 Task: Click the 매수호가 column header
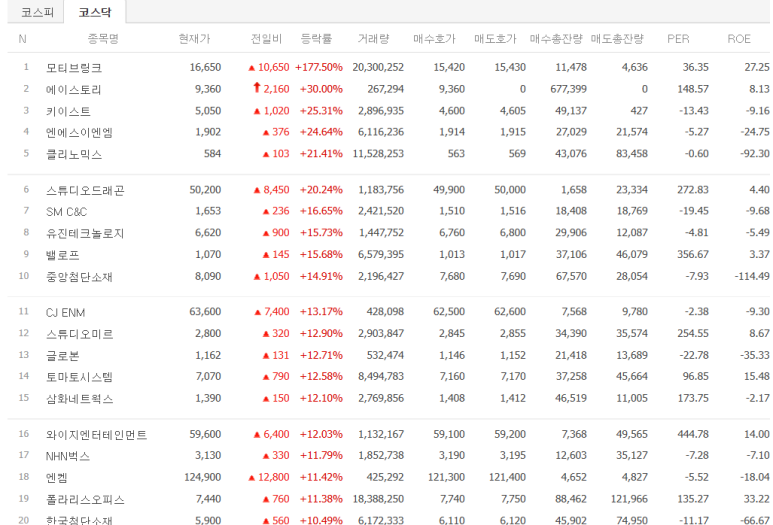point(434,38)
